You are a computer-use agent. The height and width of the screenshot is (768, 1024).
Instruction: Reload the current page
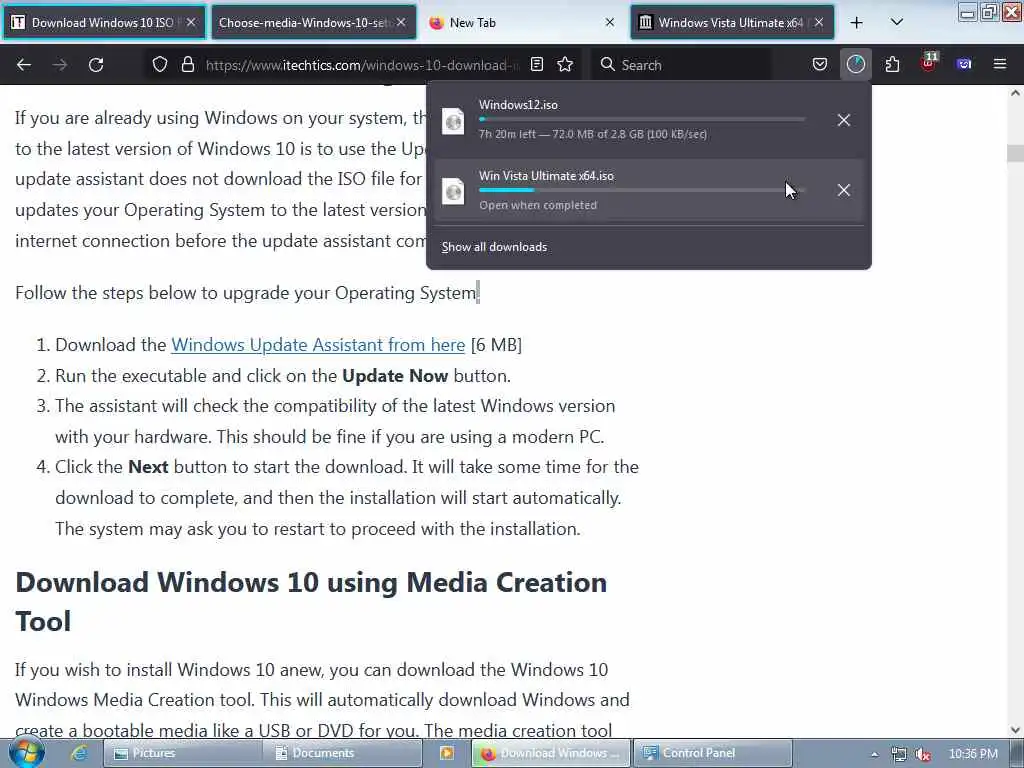coord(96,65)
